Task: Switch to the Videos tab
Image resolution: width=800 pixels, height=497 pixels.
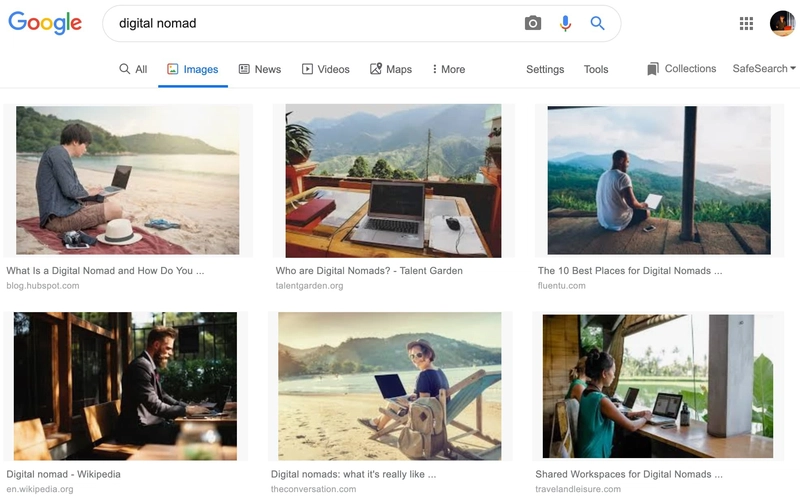Action: [x=325, y=69]
